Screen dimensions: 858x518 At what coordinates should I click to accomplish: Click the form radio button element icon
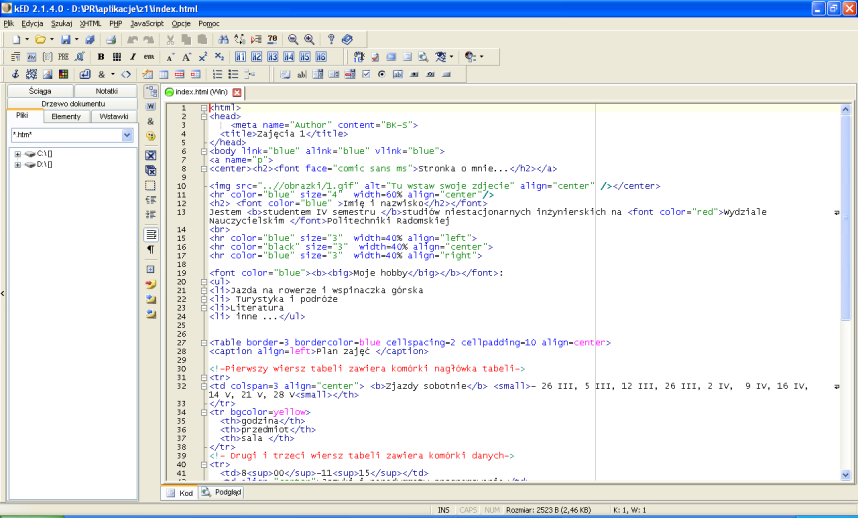[382, 74]
